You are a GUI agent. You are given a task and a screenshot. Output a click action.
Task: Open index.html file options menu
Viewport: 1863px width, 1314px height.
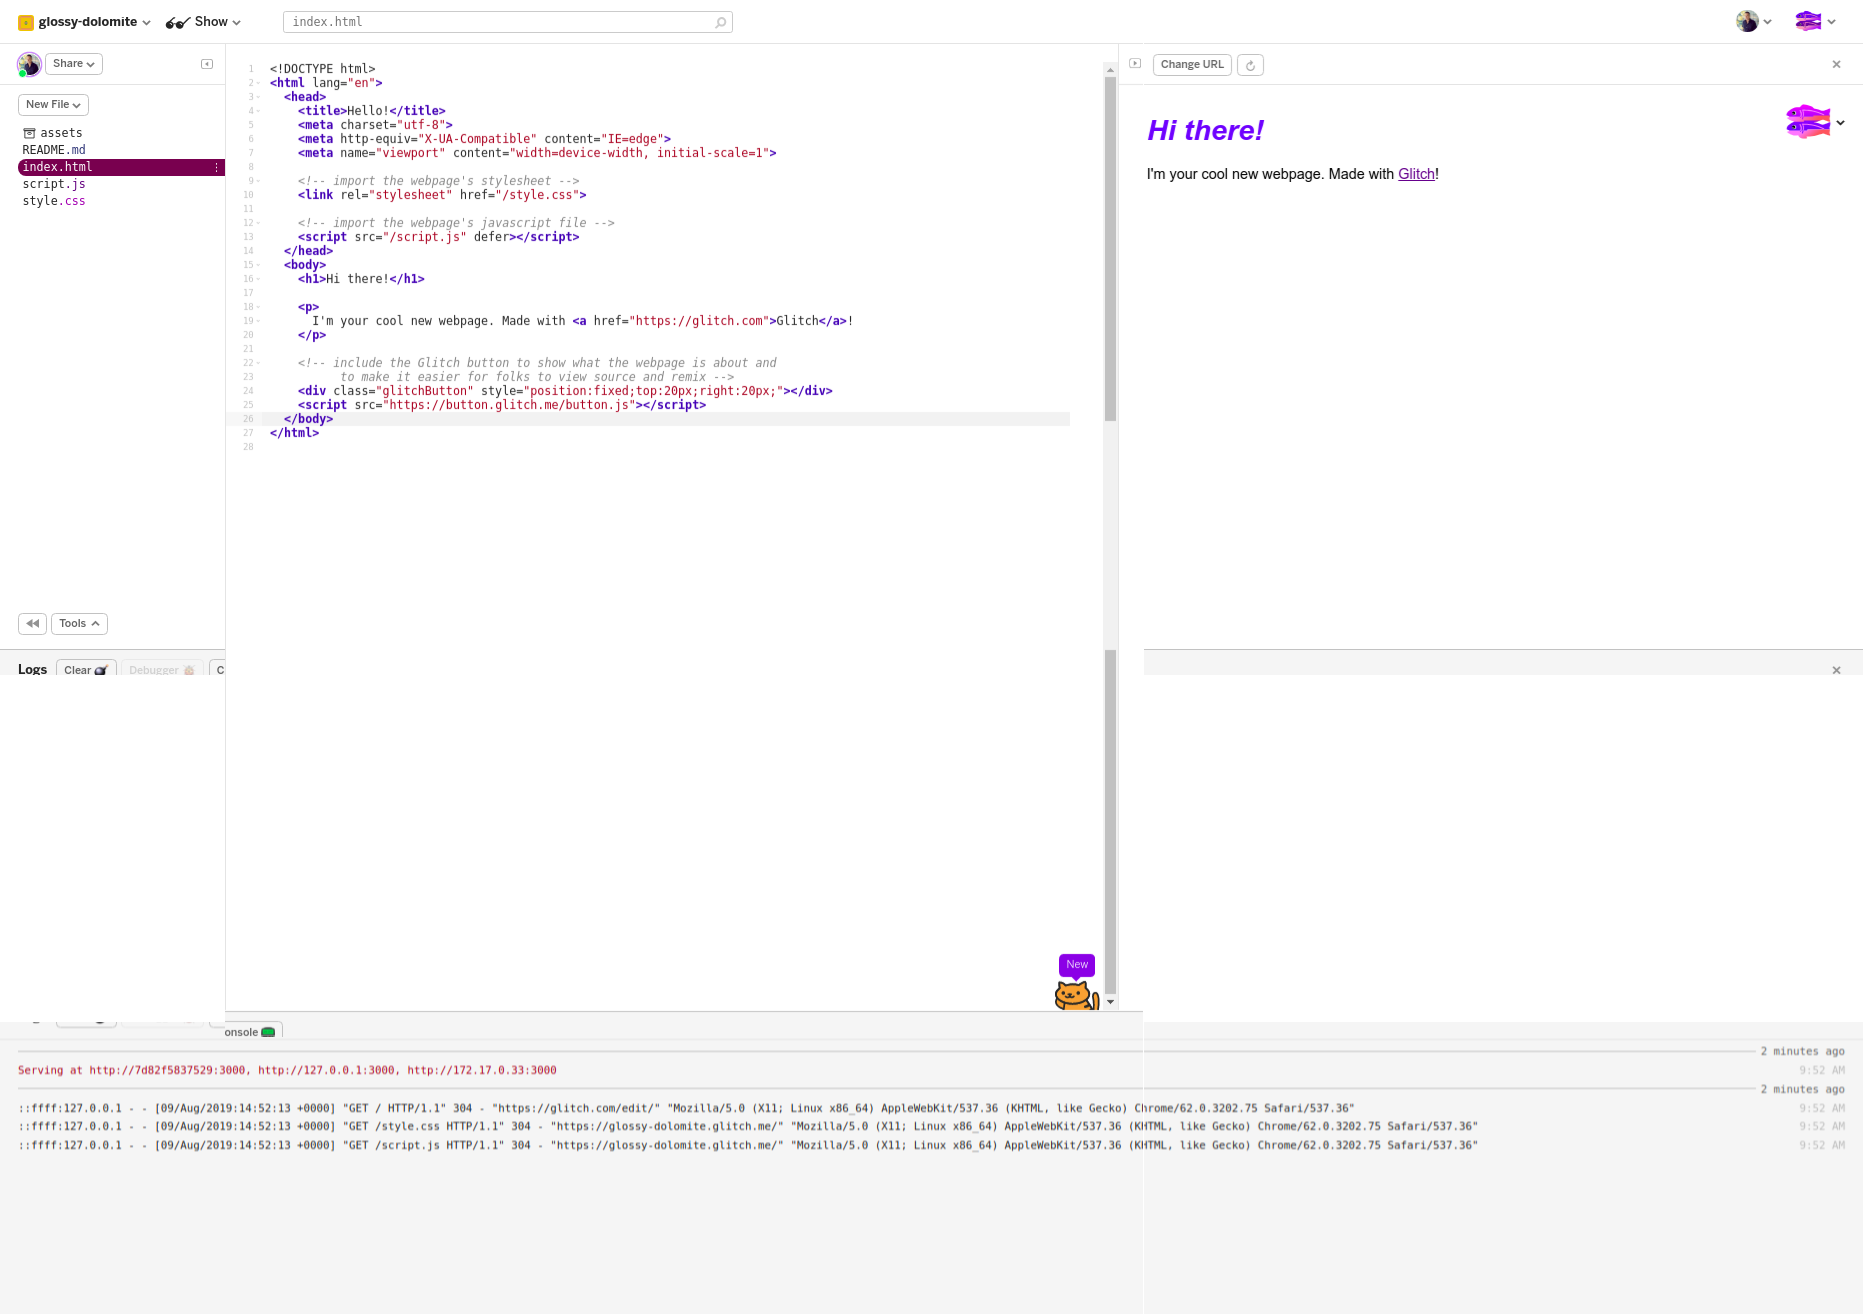pos(217,167)
